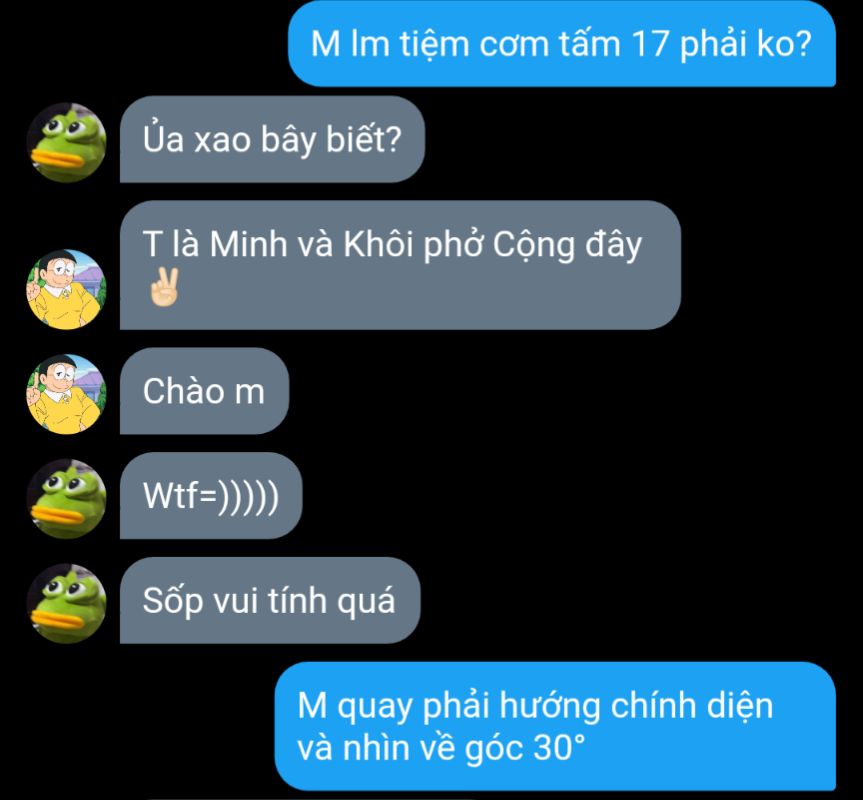Click the word "Sốp" in the gray bubble
863x800 pixels.
(173, 601)
